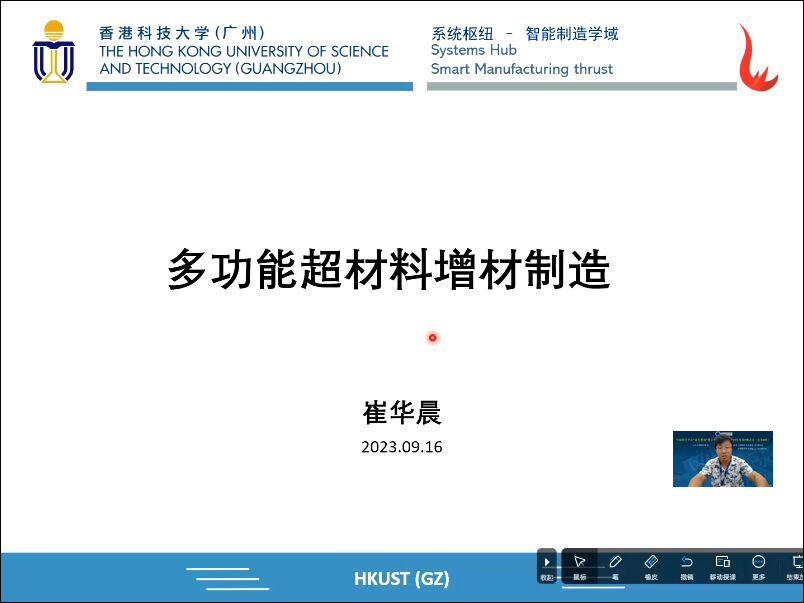
Task: Select the Eraser (橡皮) tool
Action: pos(651,564)
